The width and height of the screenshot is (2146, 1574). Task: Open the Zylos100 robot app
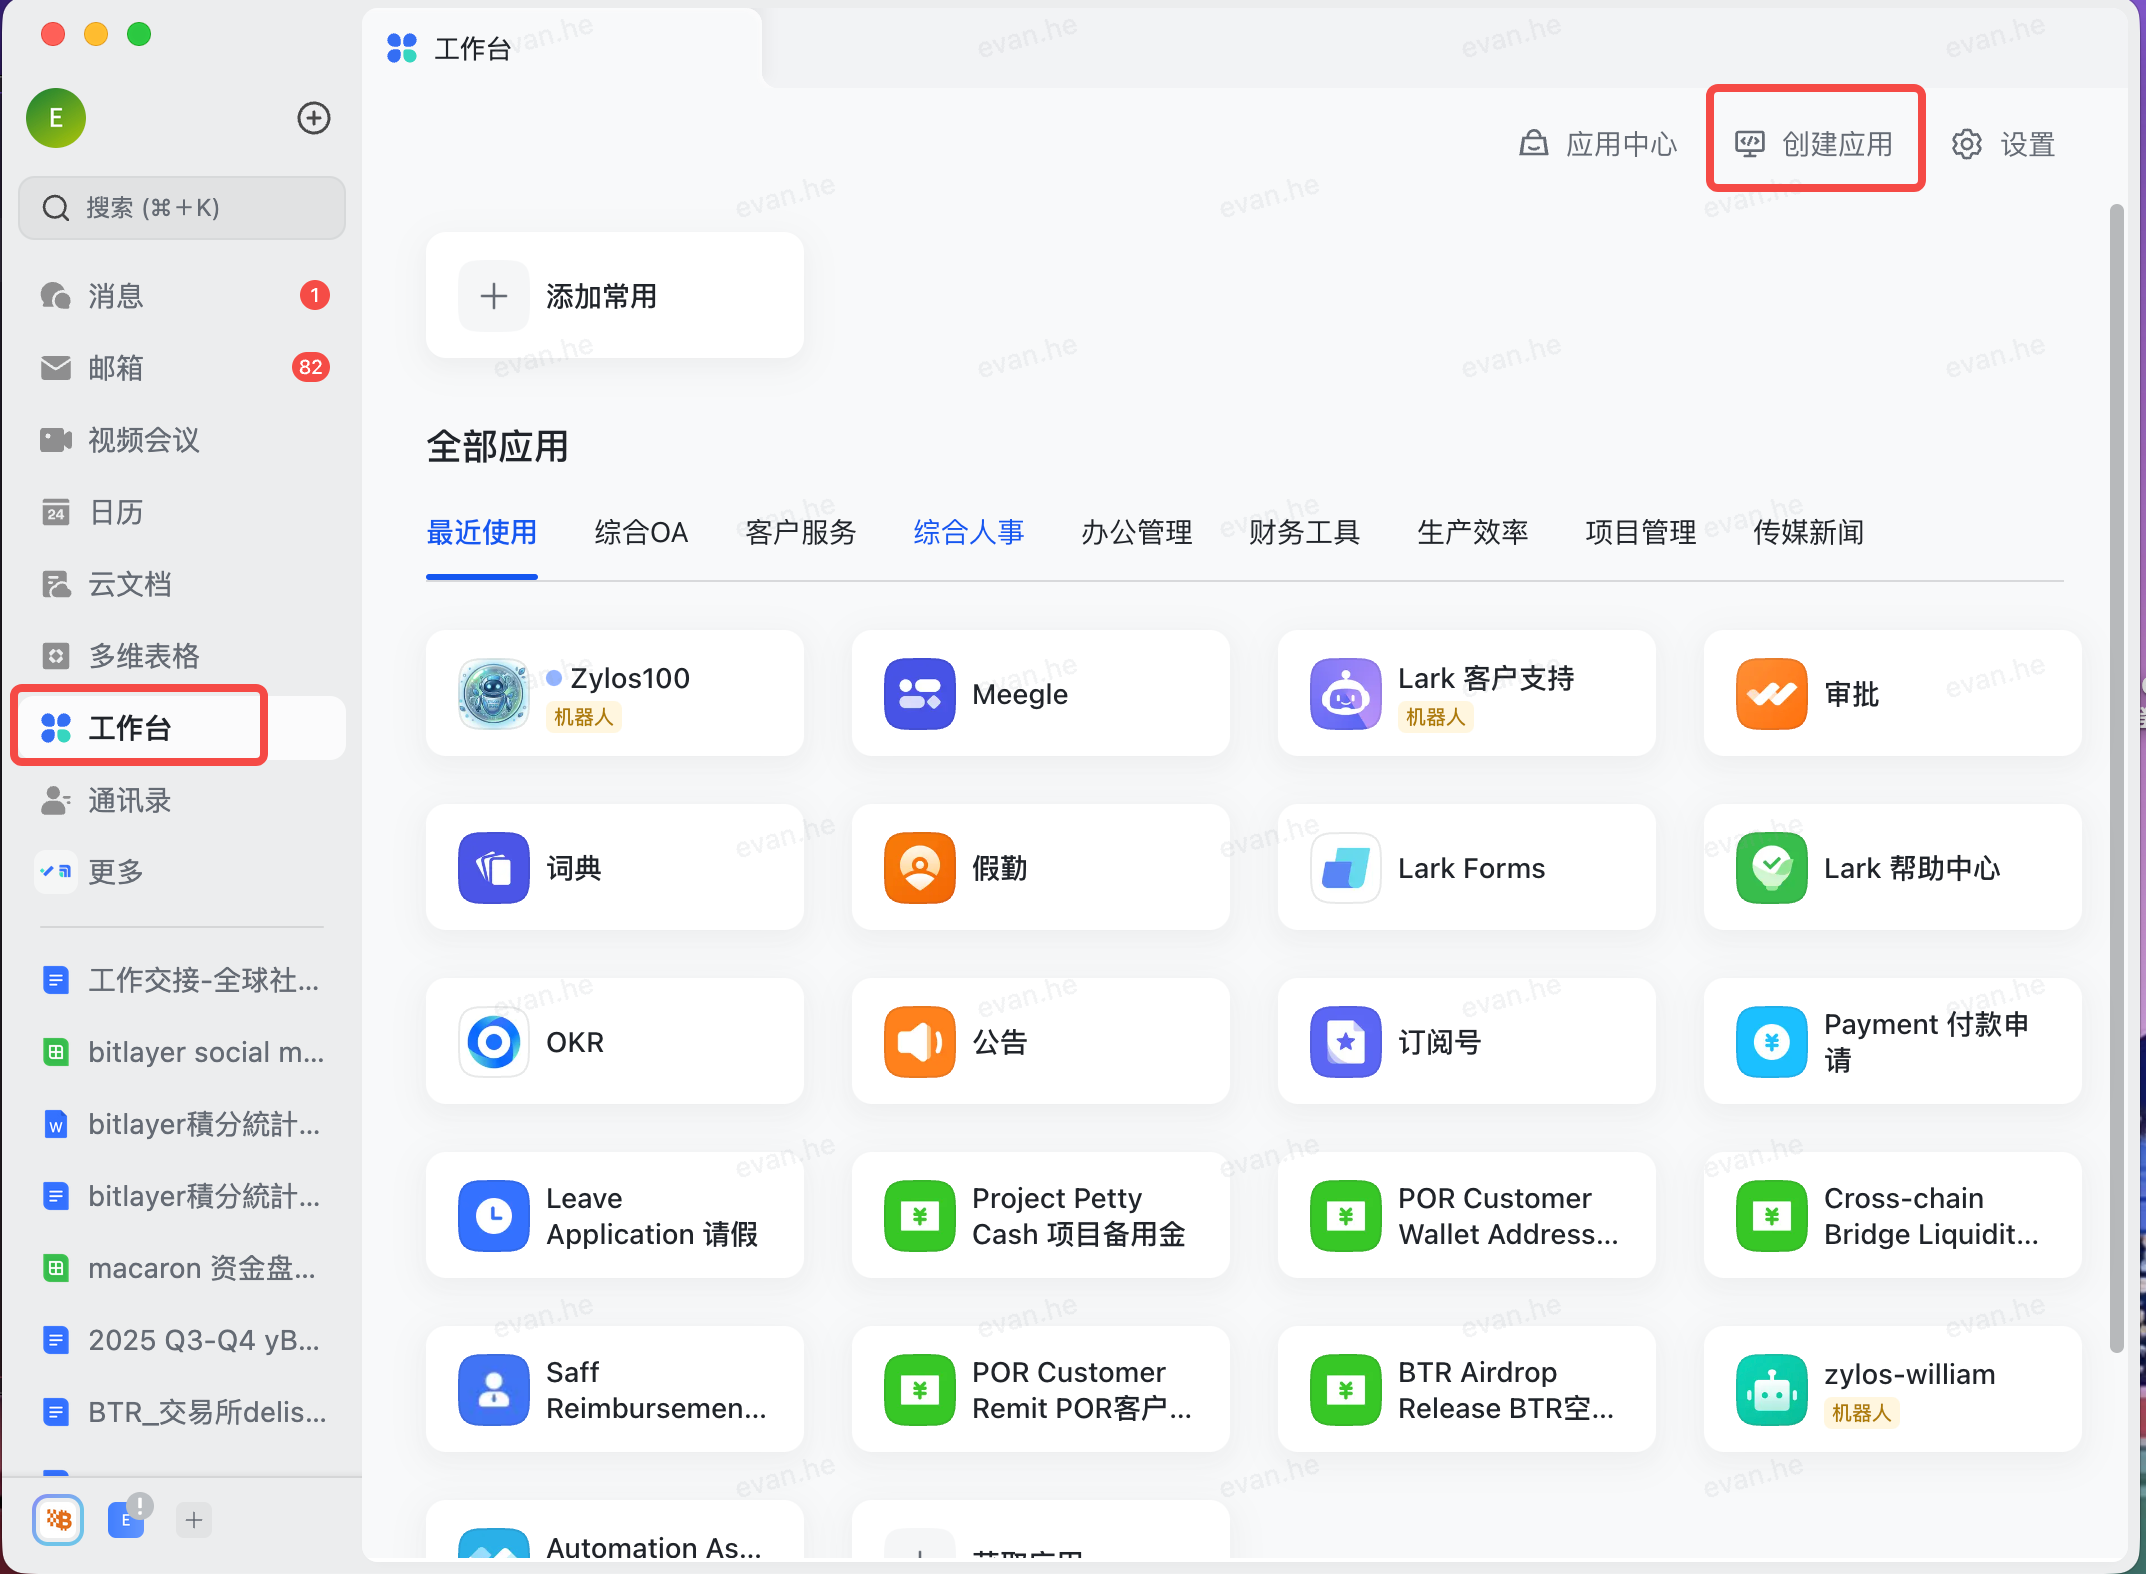tap(614, 694)
